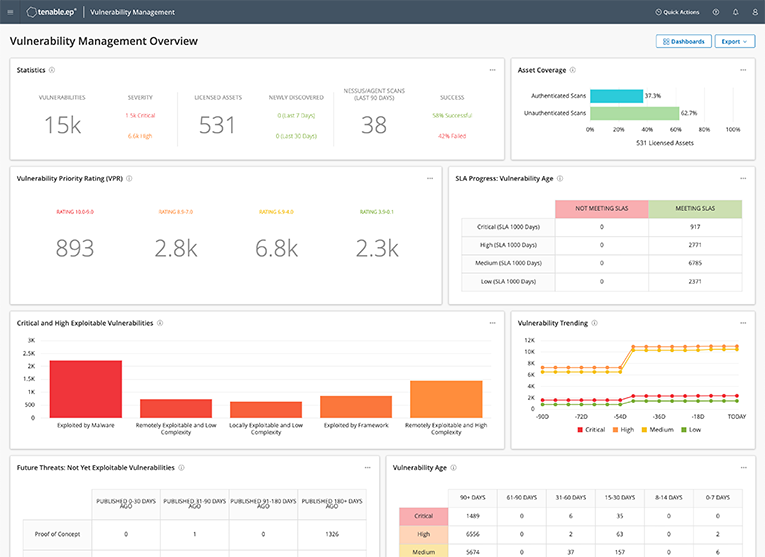Toggle the Critical series in trending legend
This screenshot has width=765, height=557.
591,430
